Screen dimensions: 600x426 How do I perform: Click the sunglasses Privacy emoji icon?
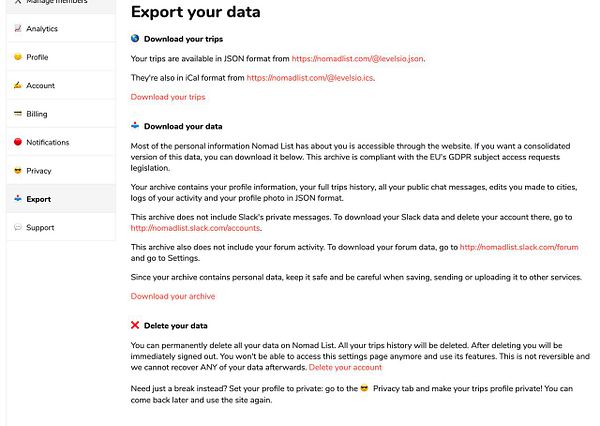click(x=18, y=170)
